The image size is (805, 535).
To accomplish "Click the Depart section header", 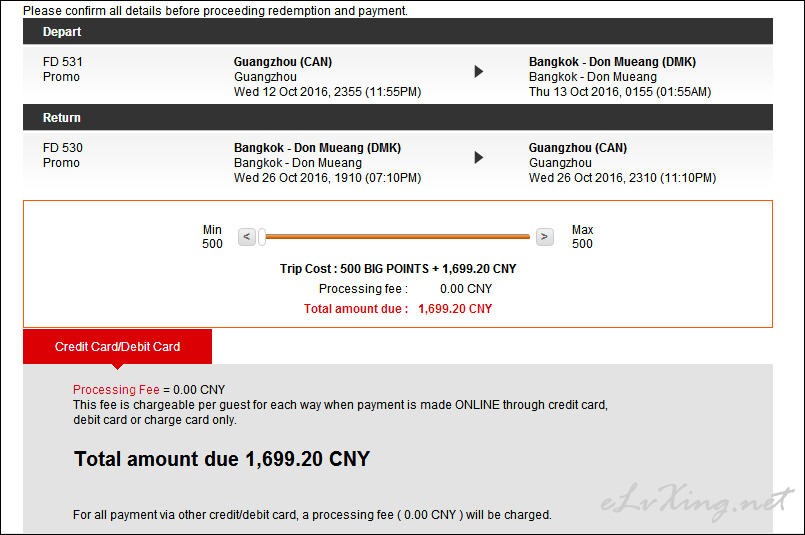I will (398, 31).
